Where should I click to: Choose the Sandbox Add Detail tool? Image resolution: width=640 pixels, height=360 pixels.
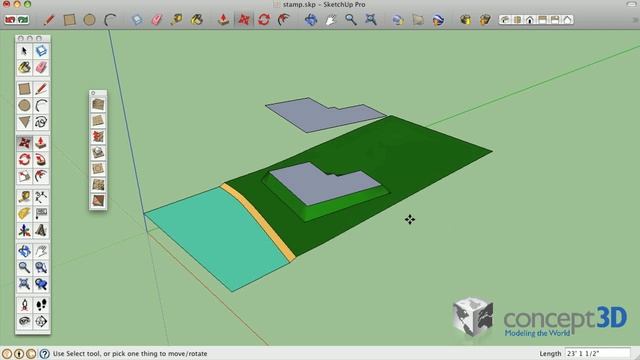click(x=98, y=184)
